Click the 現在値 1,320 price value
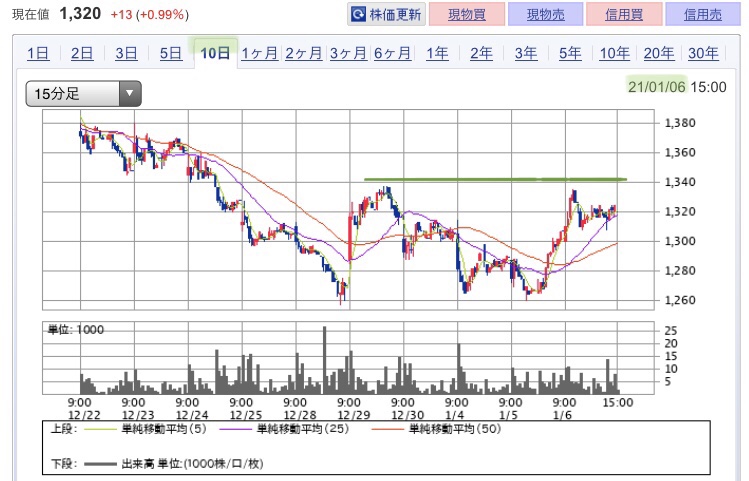This screenshot has width=749, height=481. pos(80,14)
